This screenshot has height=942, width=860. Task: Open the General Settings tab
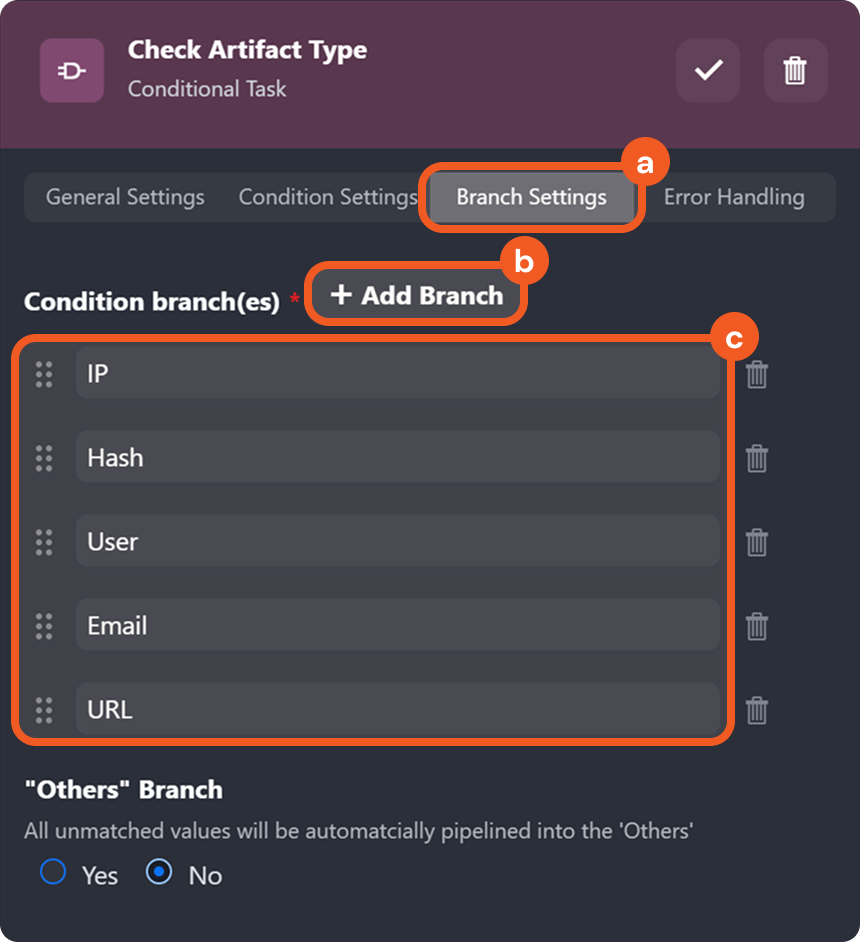[x=125, y=197]
